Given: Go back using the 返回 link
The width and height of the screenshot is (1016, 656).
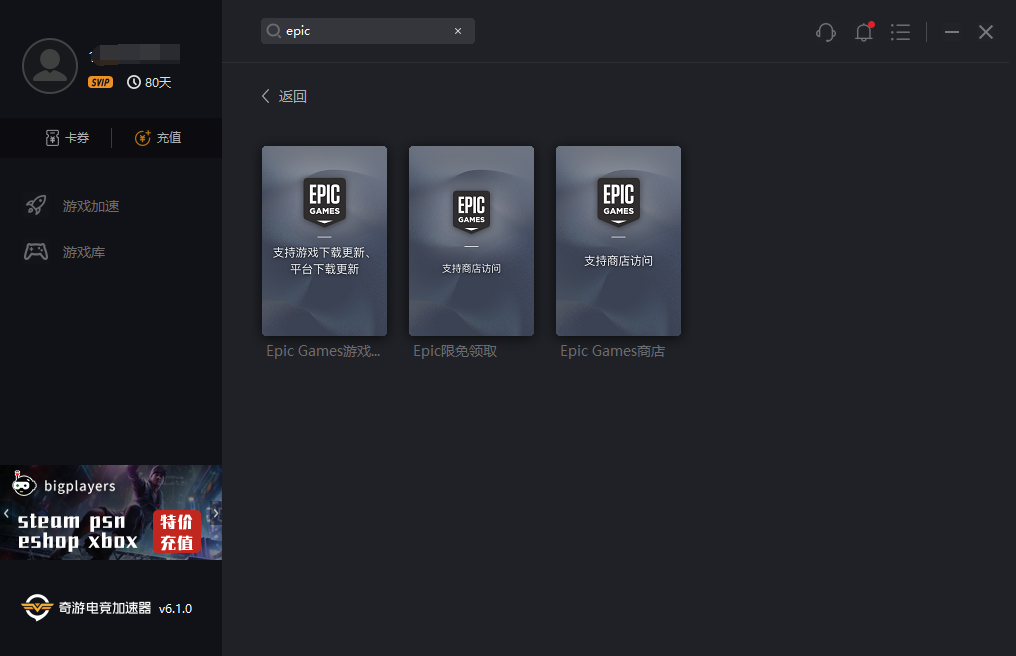Looking at the screenshot, I should point(284,96).
